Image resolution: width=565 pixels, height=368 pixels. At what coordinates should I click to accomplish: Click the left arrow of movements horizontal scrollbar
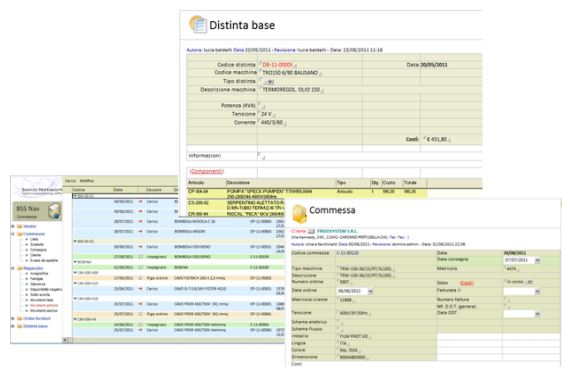65,340
